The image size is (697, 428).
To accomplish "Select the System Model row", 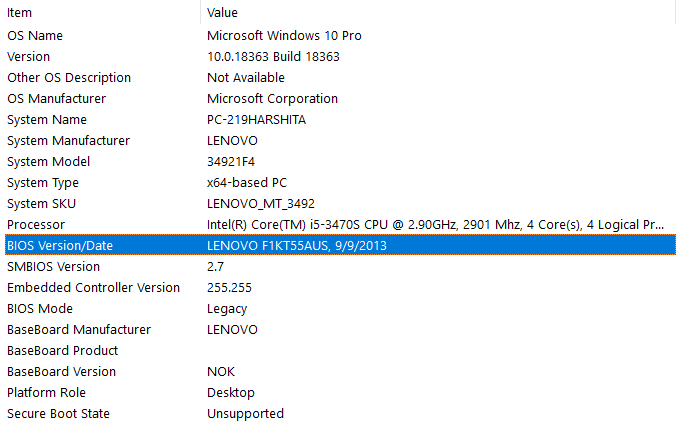I will [x=49, y=161].
